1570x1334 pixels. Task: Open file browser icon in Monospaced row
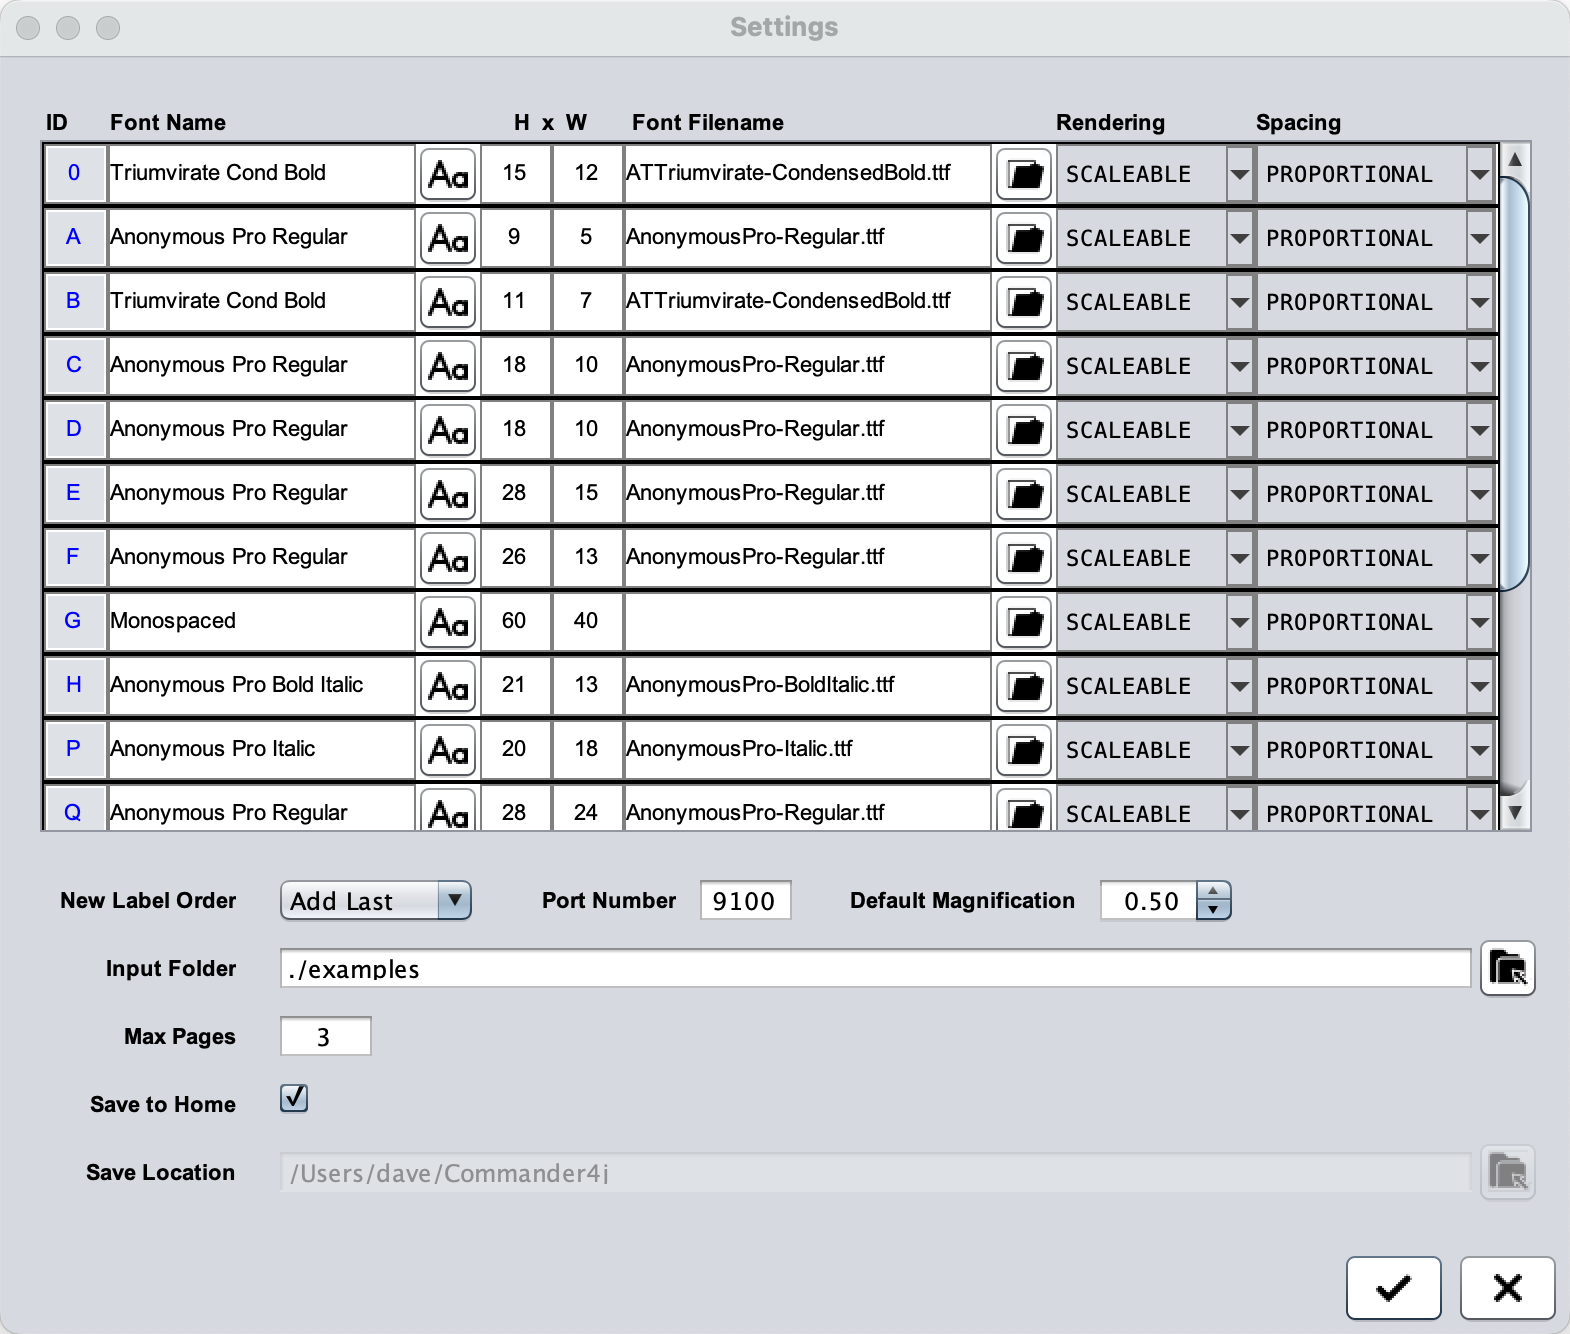(1024, 622)
